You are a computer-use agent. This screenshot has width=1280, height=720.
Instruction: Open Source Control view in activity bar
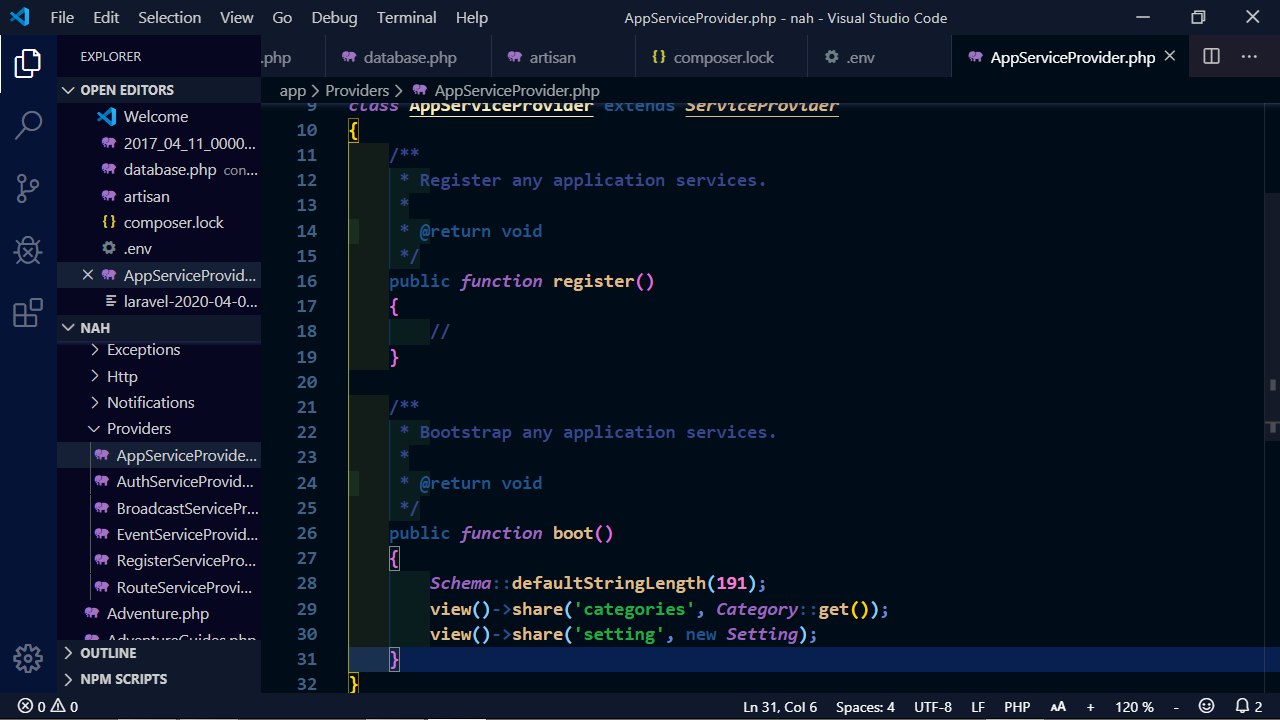[28, 188]
